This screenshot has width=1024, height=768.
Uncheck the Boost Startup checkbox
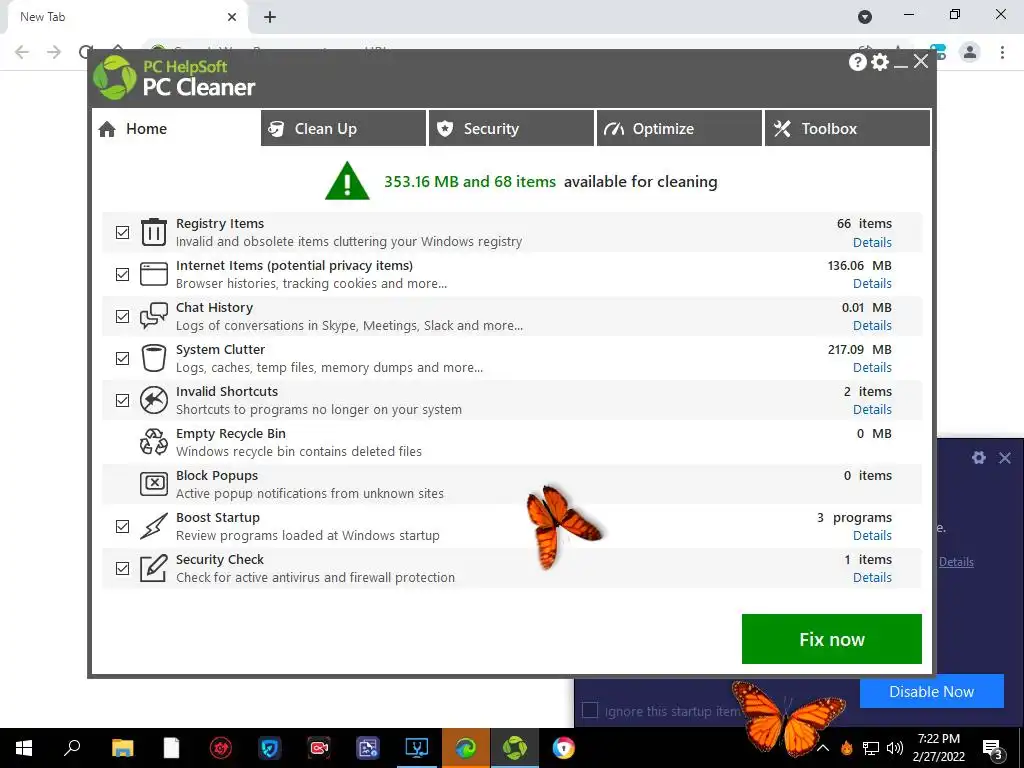[x=122, y=526]
